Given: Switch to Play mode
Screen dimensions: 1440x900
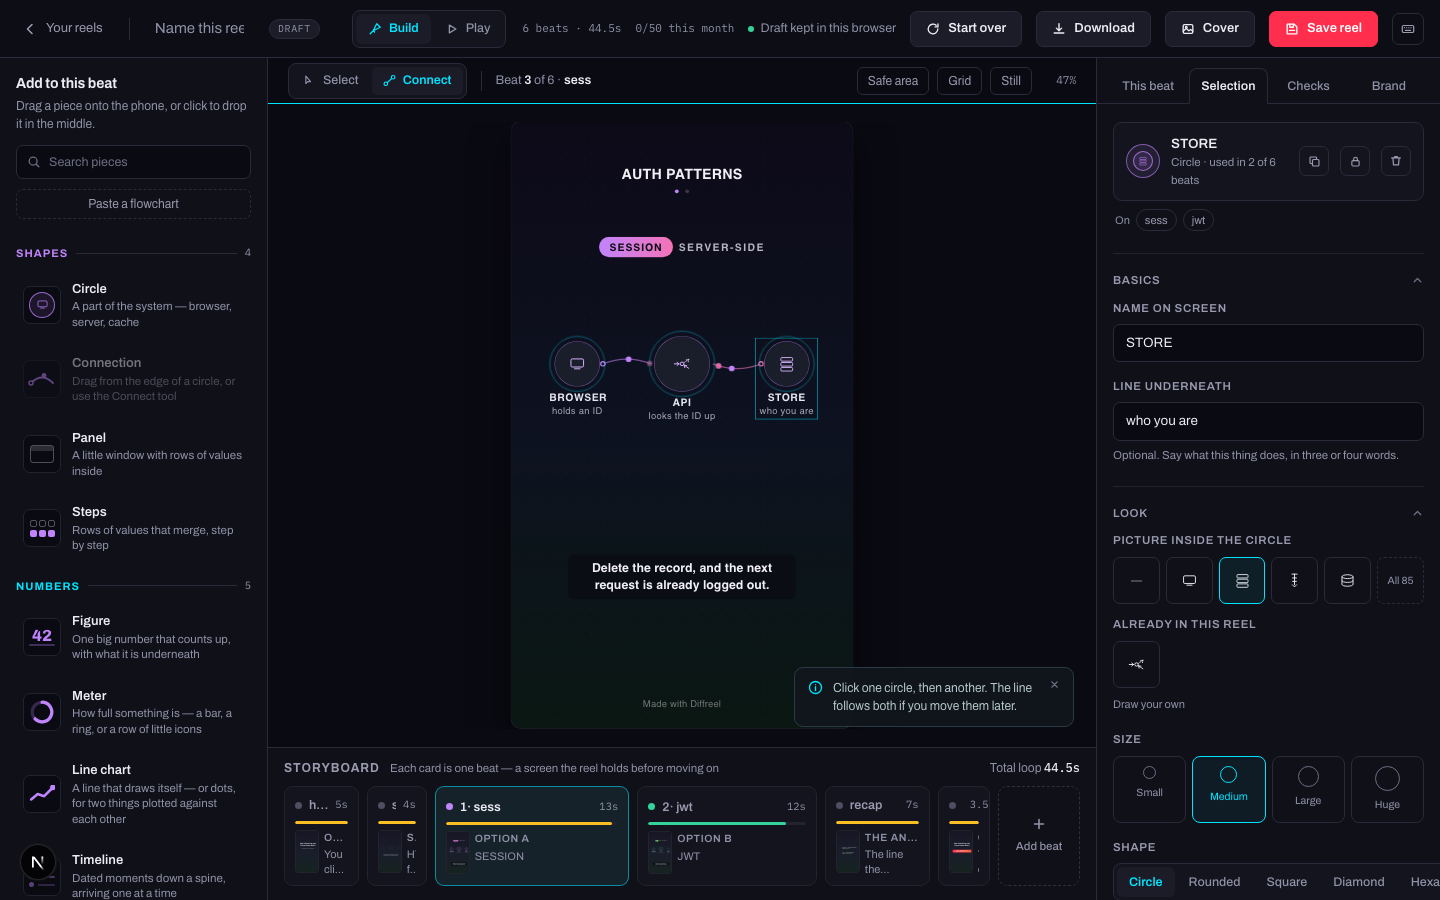Looking at the screenshot, I should tap(468, 28).
